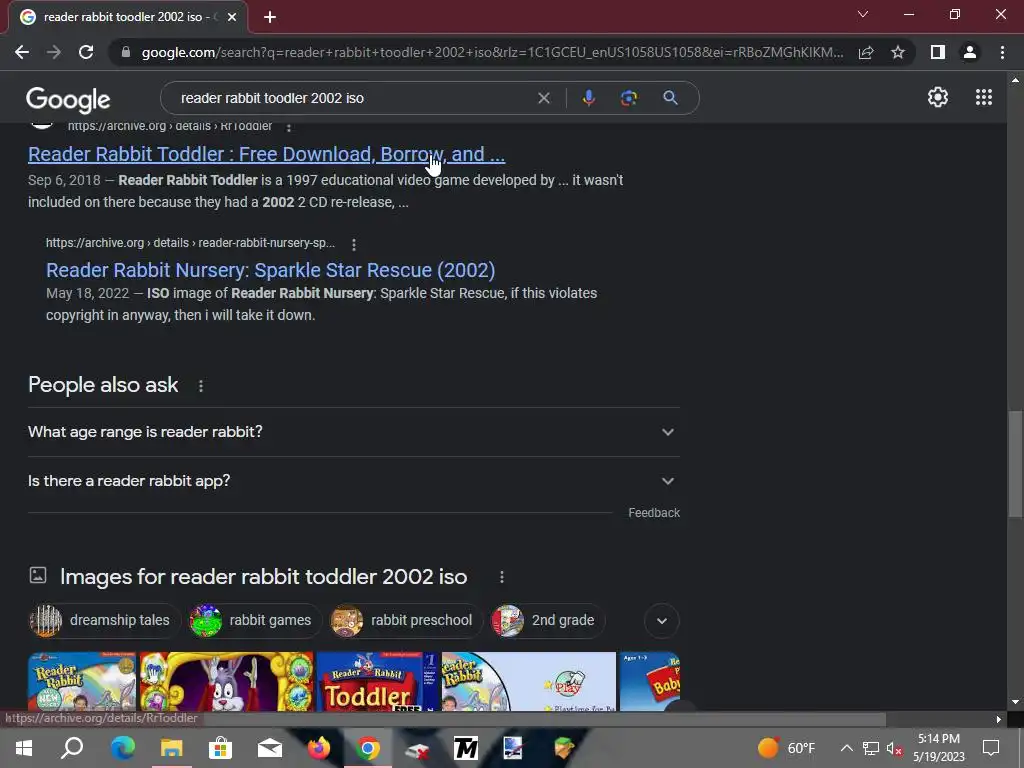Filter images by 2nd grade
Viewport: 1024px width, 768px height.
(x=549, y=620)
